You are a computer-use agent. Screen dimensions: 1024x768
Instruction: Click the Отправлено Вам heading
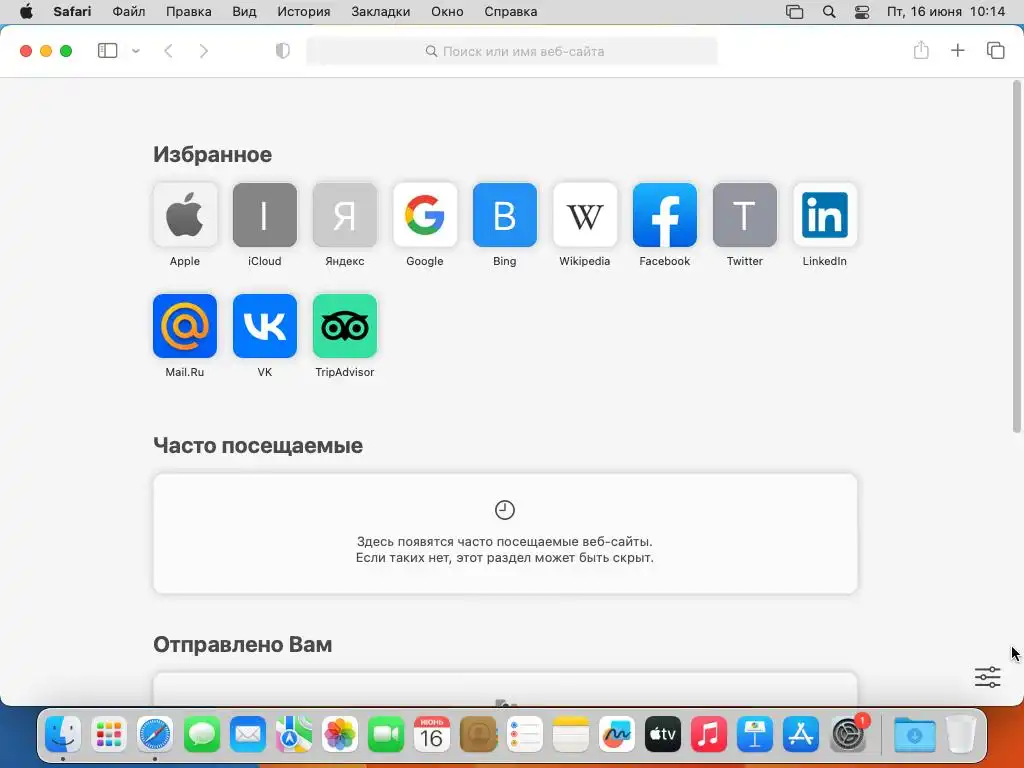(x=242, y=645)
